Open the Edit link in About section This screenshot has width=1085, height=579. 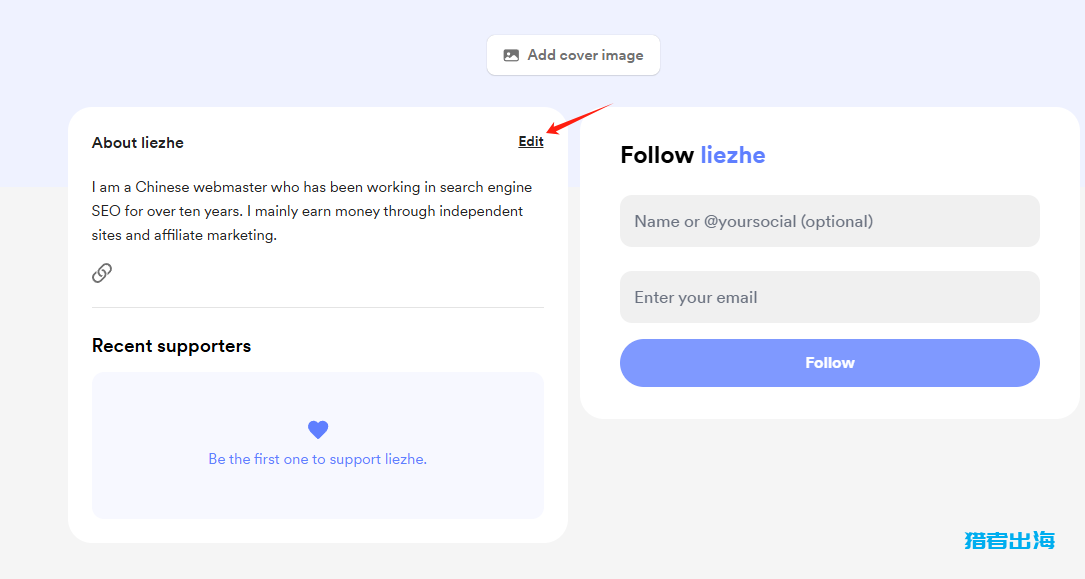(531, 141)
